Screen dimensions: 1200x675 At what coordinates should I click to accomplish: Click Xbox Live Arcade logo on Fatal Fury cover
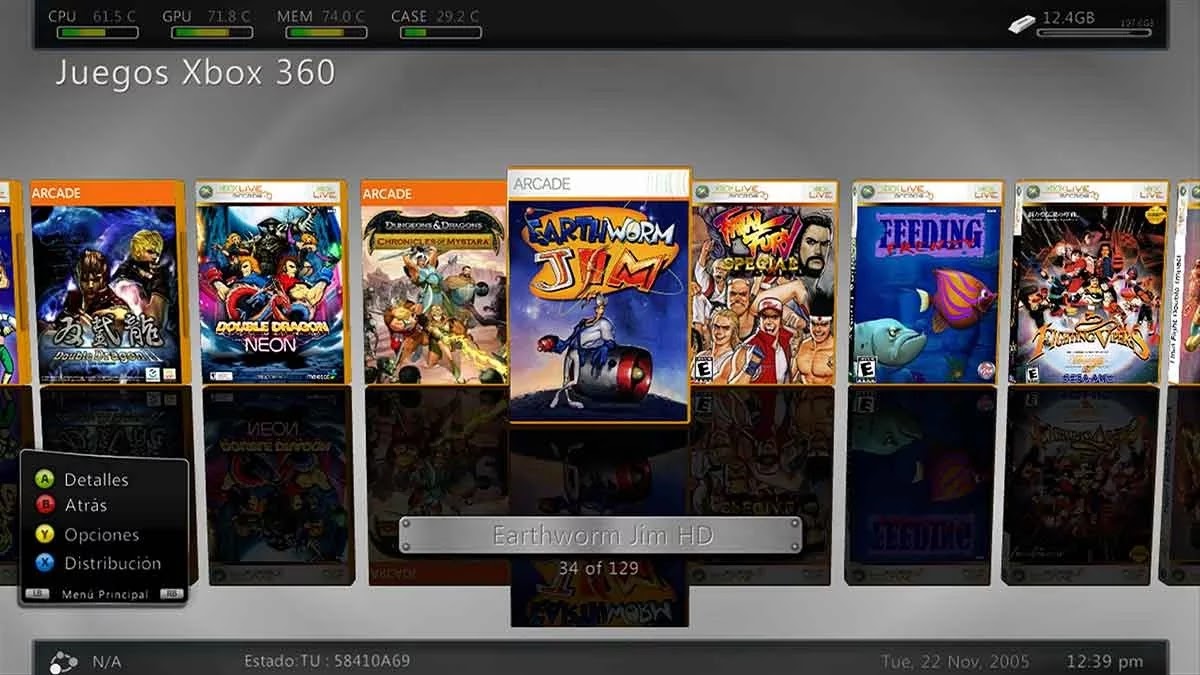[x=730, y=192]
